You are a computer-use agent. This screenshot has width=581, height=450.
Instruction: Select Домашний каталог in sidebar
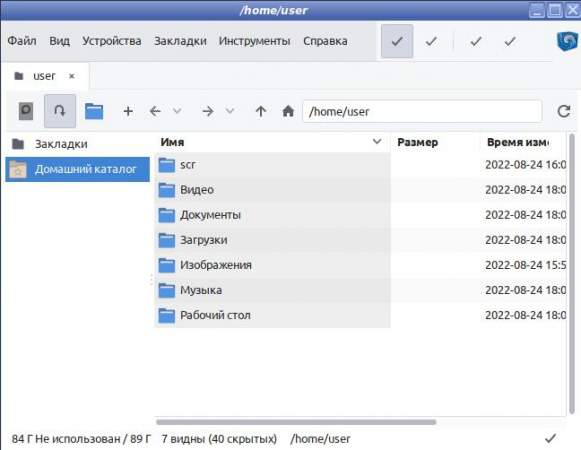tap(77, 169)
